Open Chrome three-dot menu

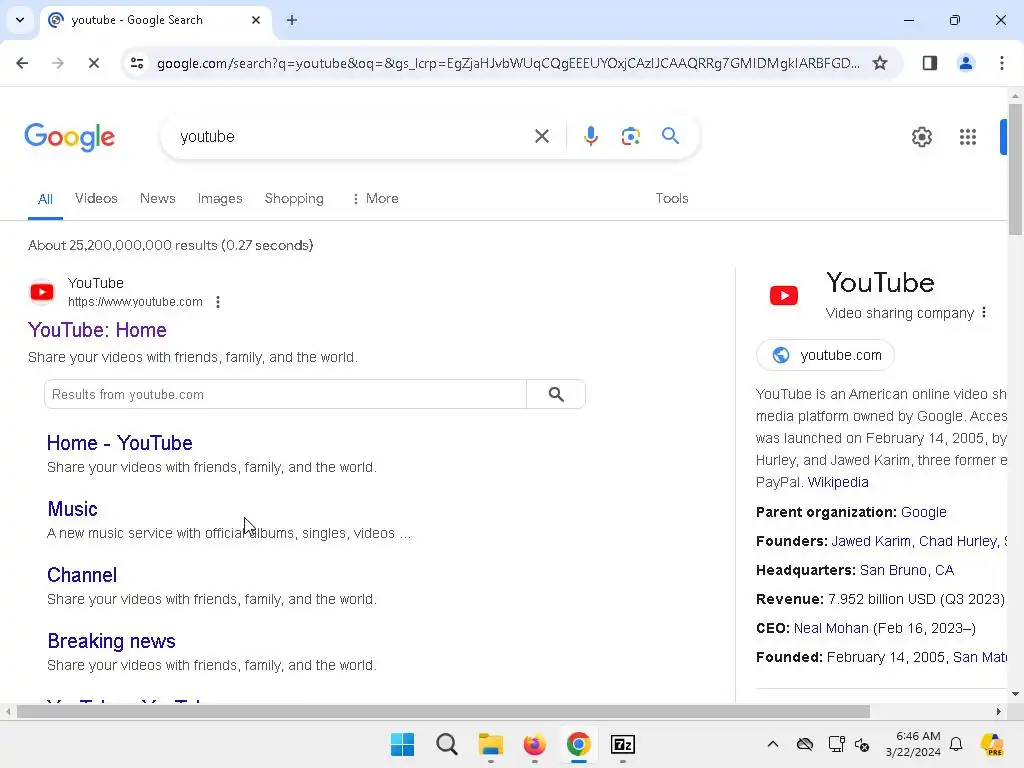[1002, 63]
